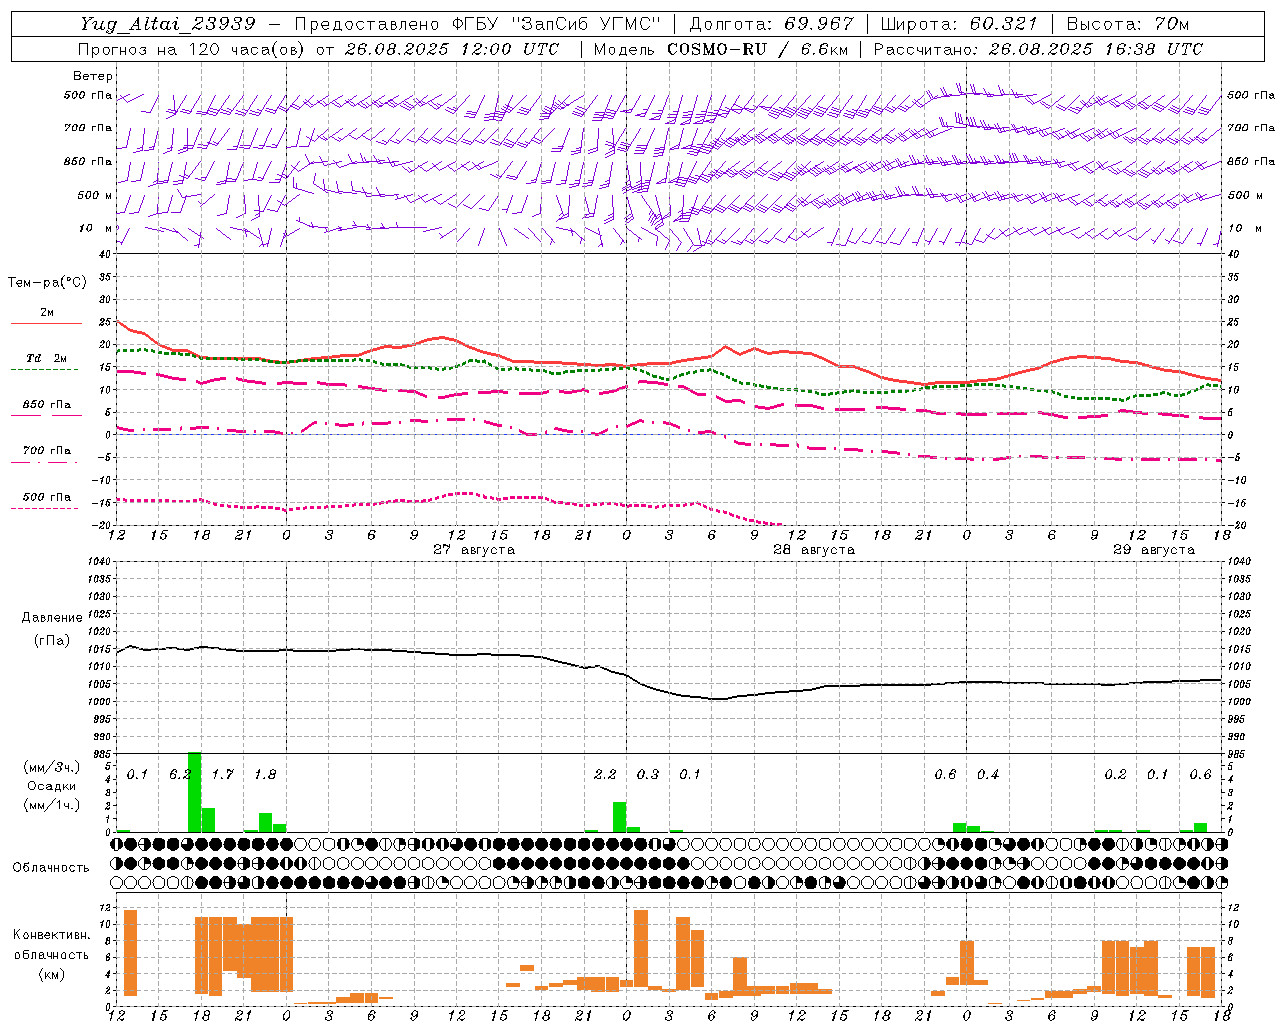Click the dotted pink line sample under the 500 гПа temperature legend
This screenshot has width=1280, height=1024.
tap(44, 509)
